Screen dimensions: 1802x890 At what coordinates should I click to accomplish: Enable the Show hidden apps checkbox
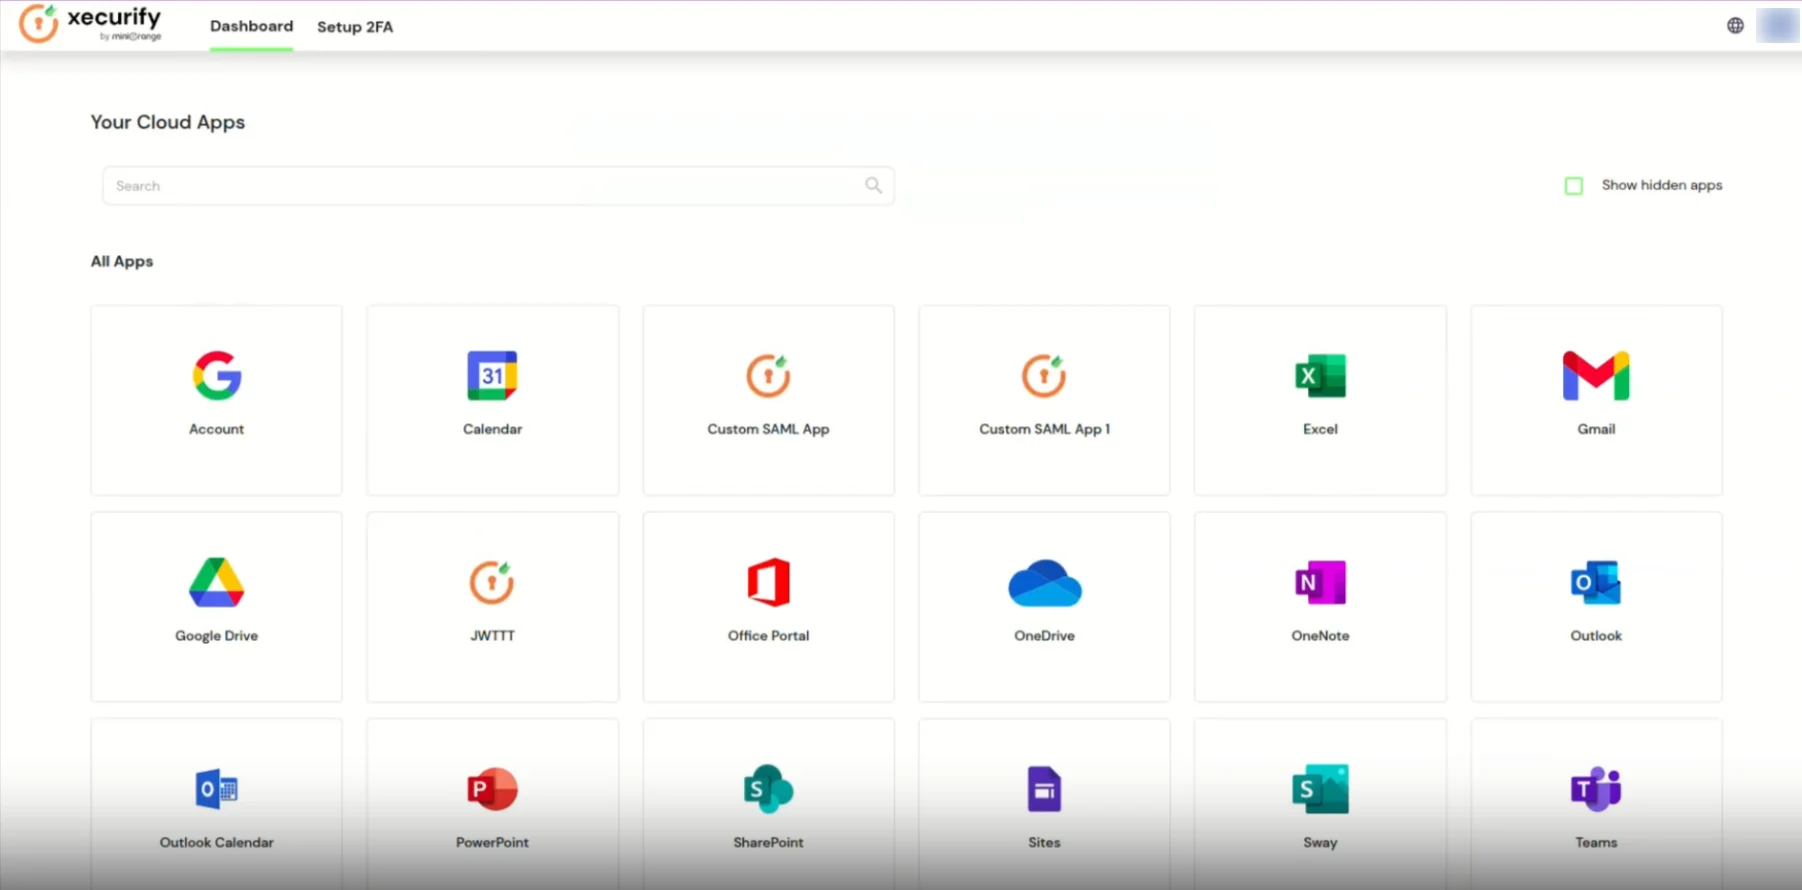(1574, 186)
